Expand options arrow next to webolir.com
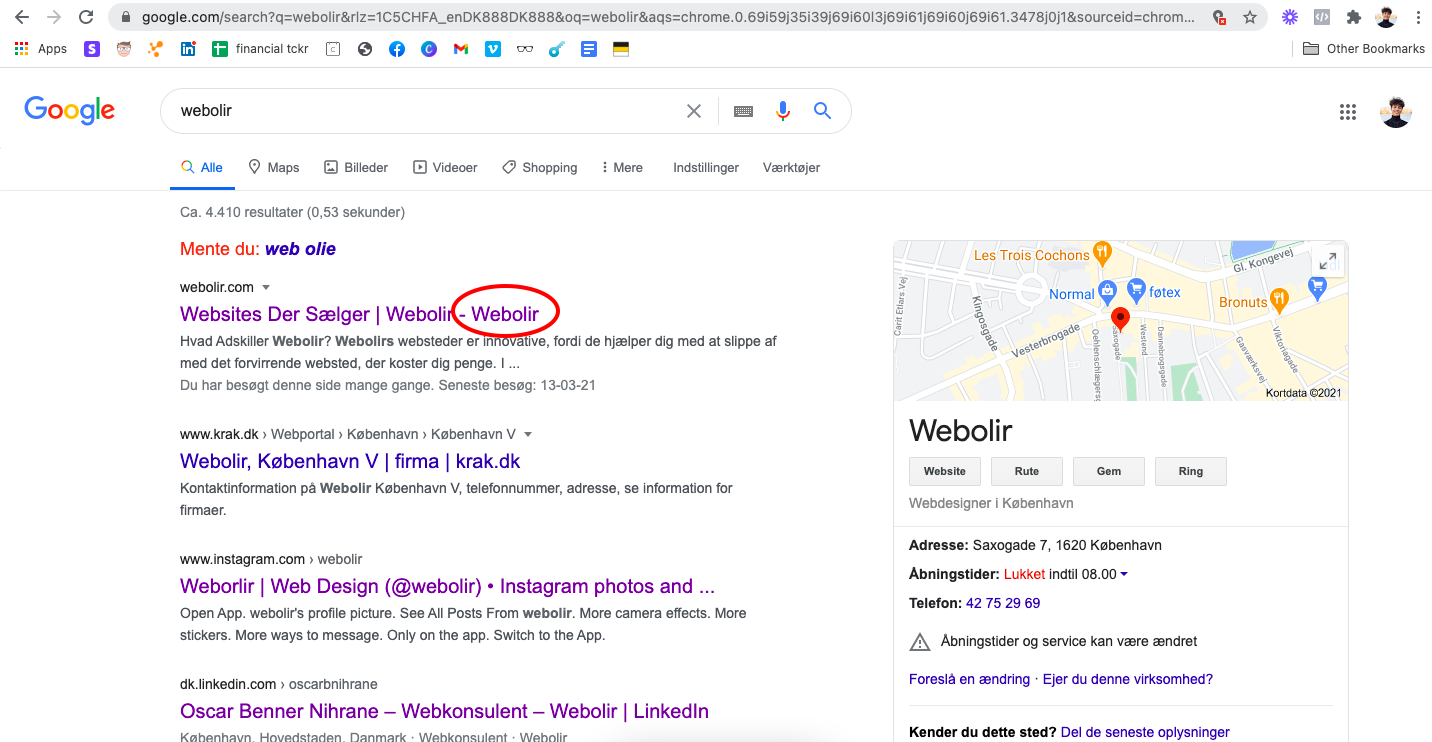Screen dimensions: 1432x742 [266, 288]
